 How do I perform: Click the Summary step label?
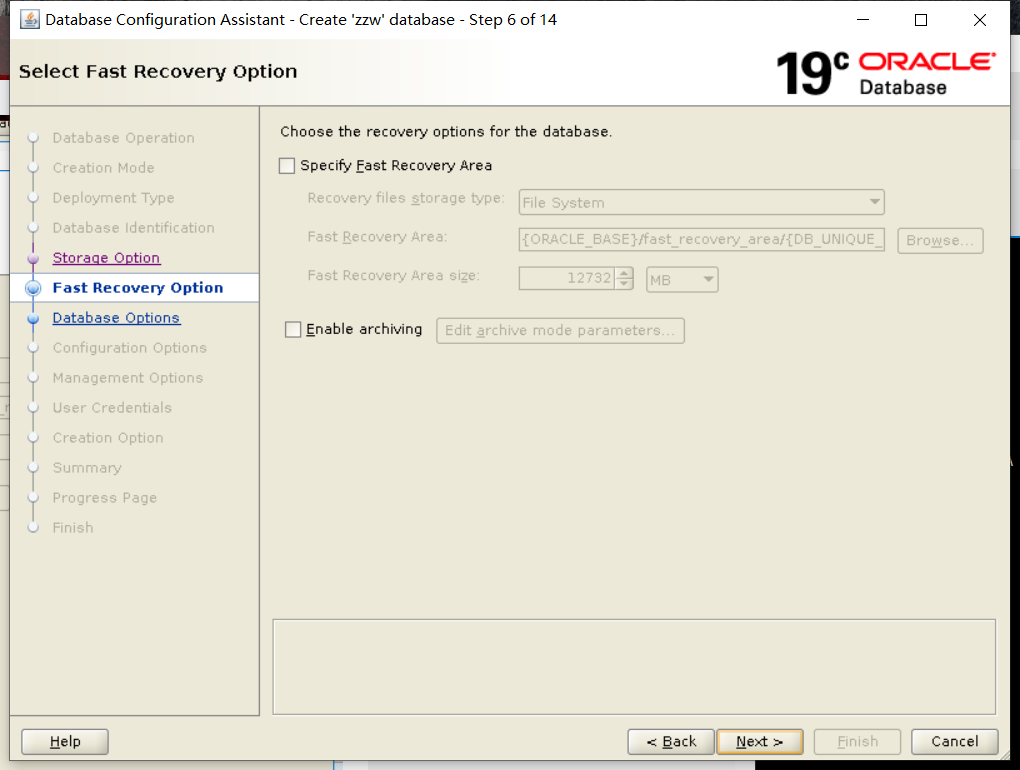coord(87,468)
